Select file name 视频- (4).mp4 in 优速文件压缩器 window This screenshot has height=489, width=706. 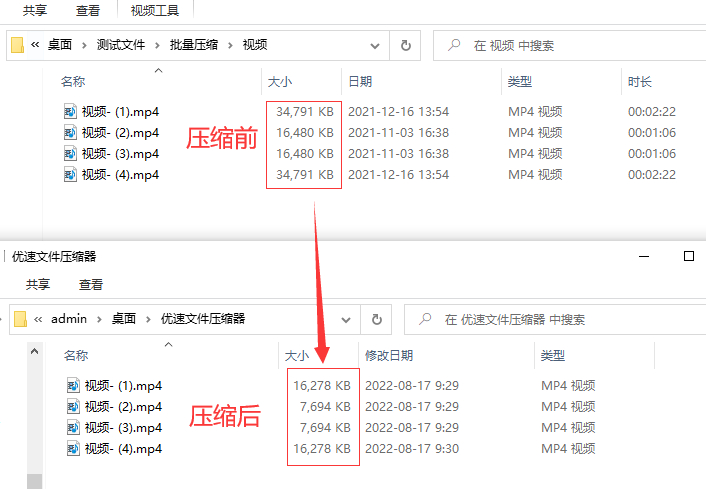(x=123, y=448)
